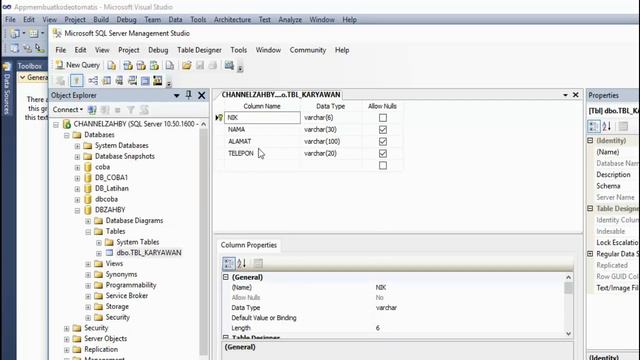Click the Set Primary Key icon
This screenshot has width=640, height=360.
(x=76, y=80)
